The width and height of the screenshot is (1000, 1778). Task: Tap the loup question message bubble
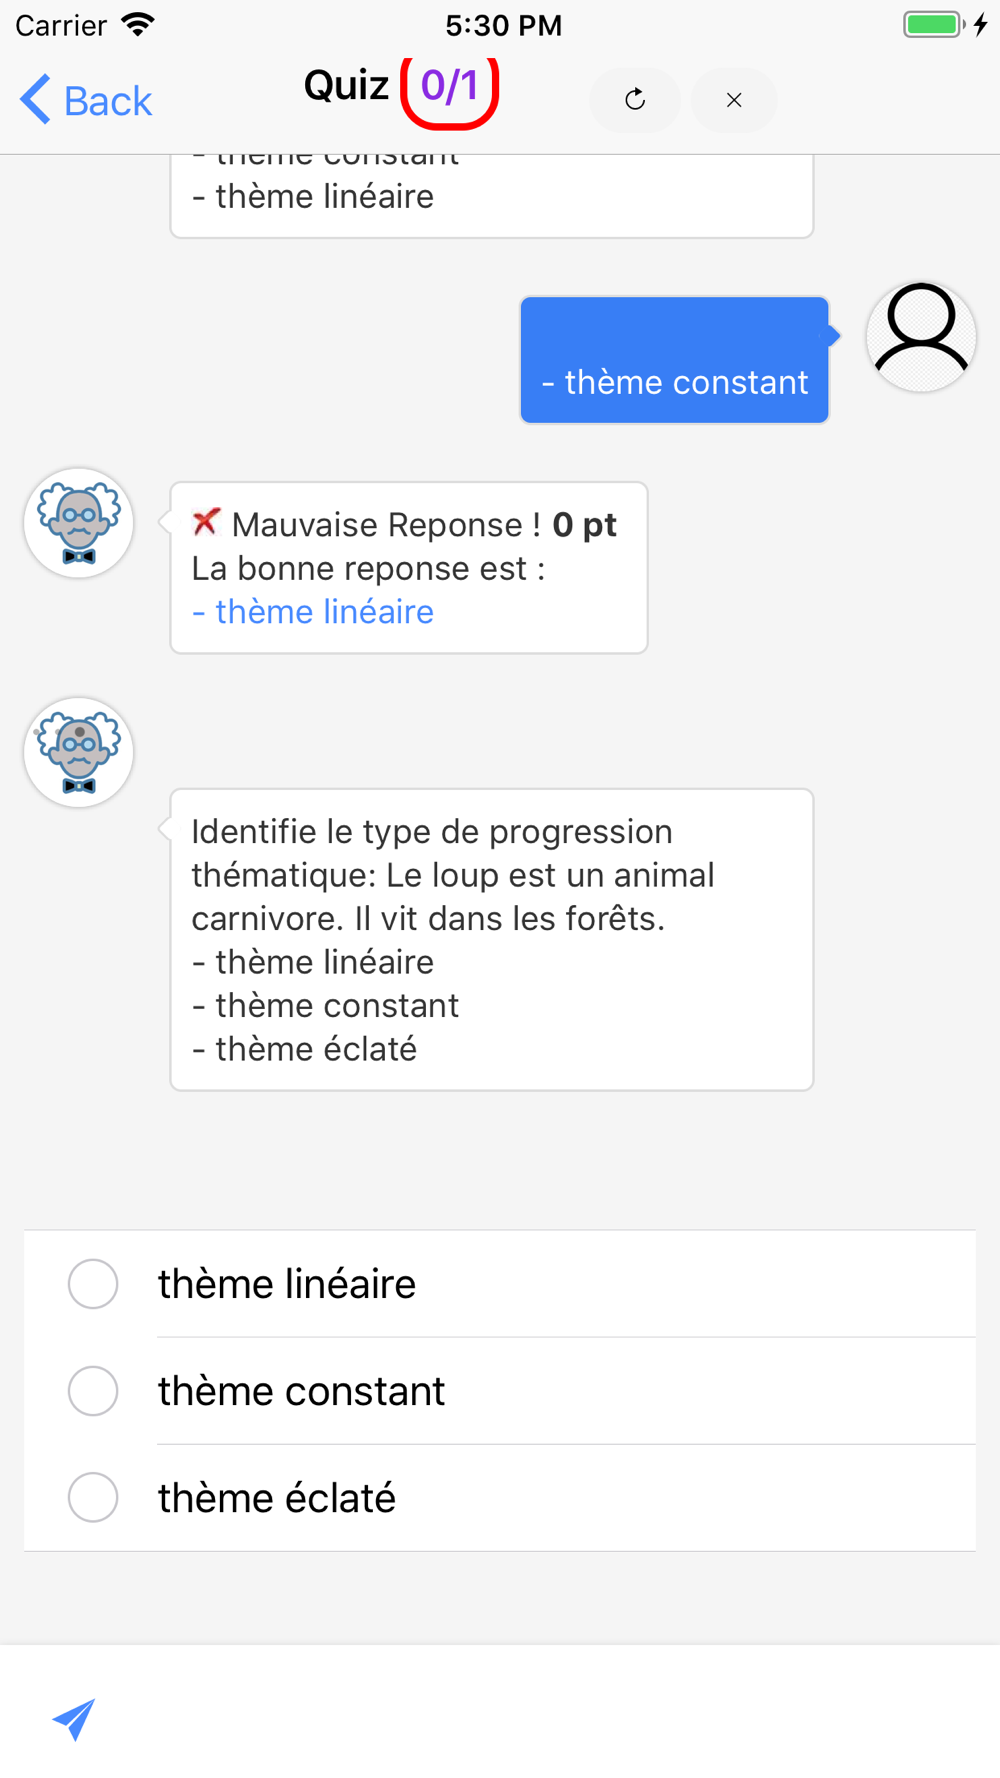[492, 940]
